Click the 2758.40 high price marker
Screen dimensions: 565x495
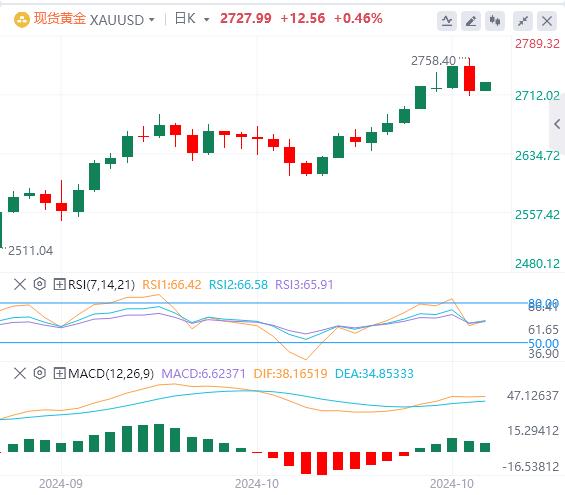tap(433, 61)
